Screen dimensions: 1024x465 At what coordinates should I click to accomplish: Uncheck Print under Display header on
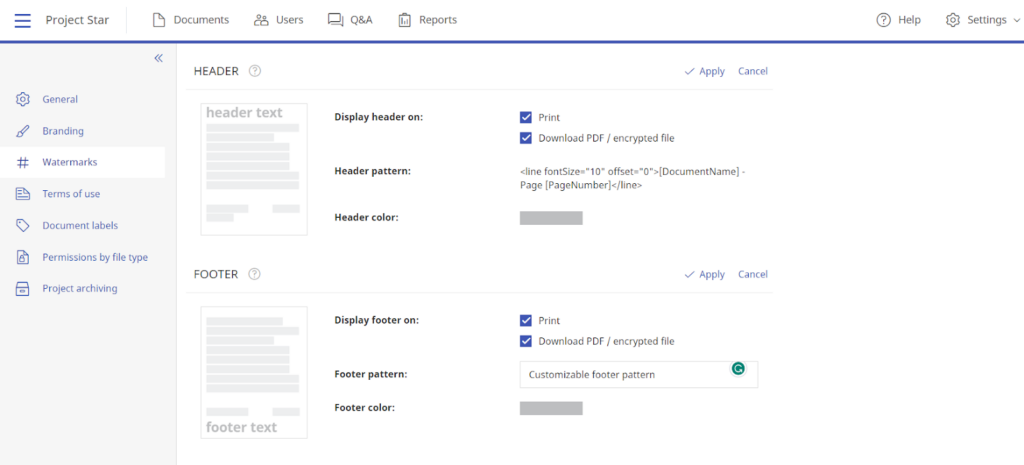click(526, 118)
